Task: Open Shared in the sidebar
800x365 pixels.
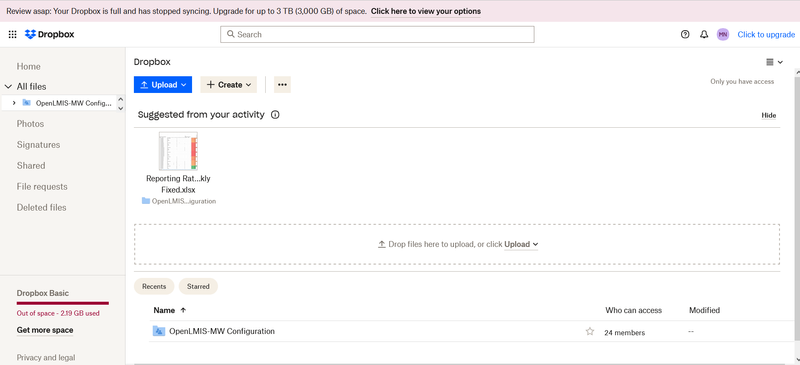Action: (31, 165)
